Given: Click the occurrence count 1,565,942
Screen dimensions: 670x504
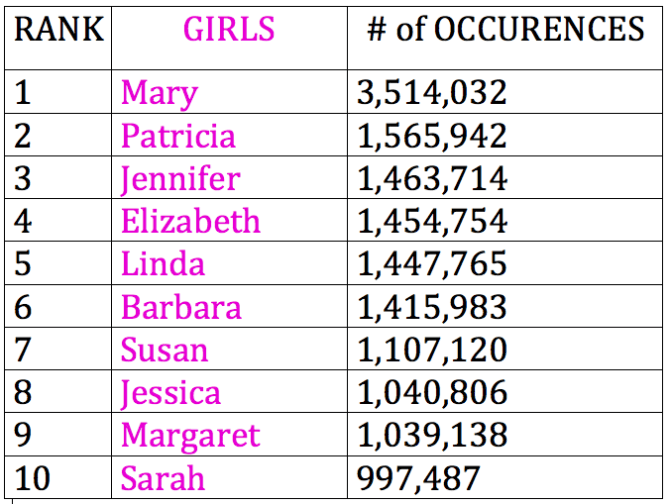Looking at the screenshot, I should (x=432, y=136).
